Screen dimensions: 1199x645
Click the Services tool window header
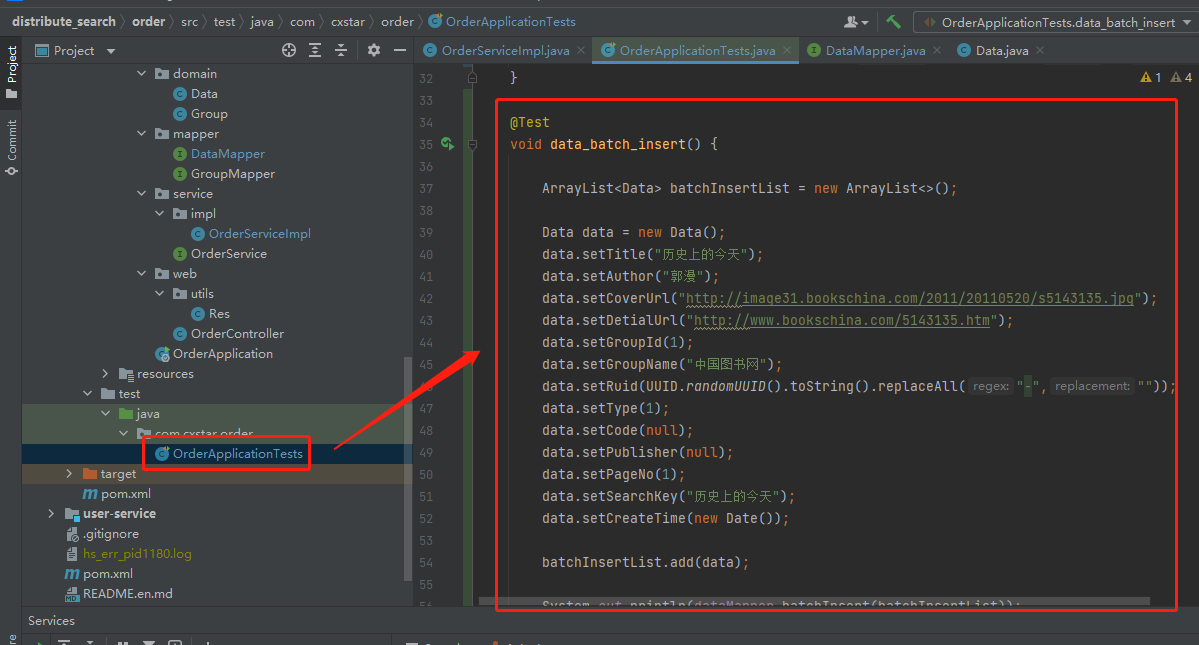click(x=51, y=621)
